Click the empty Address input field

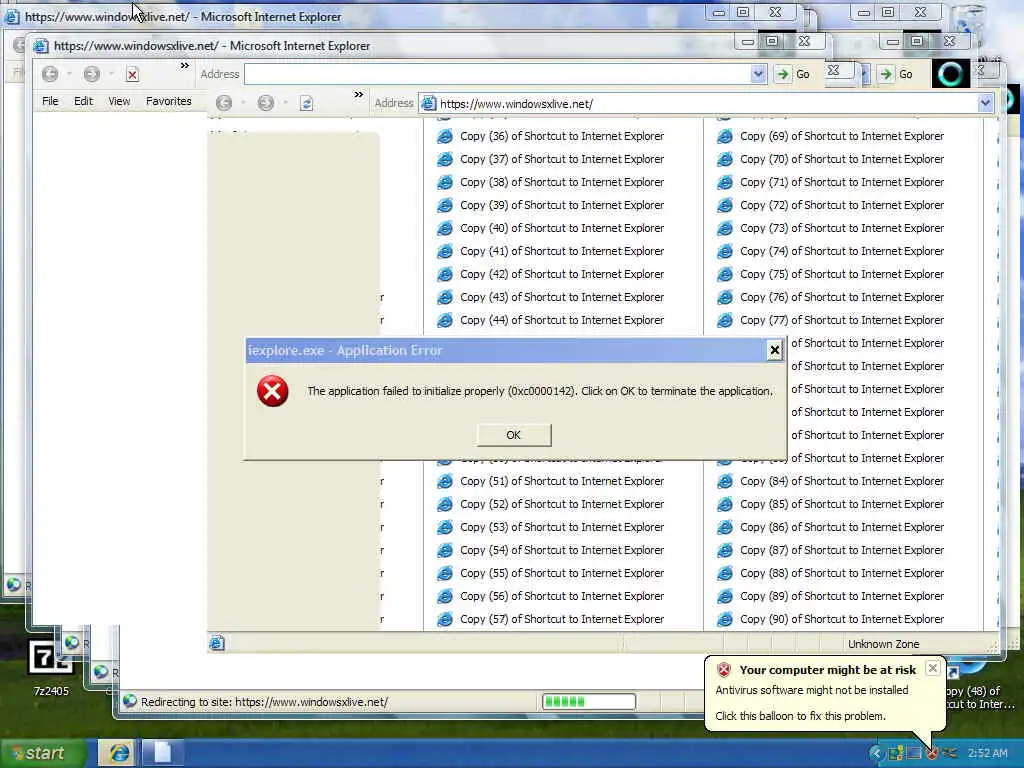tap(498, 74)
